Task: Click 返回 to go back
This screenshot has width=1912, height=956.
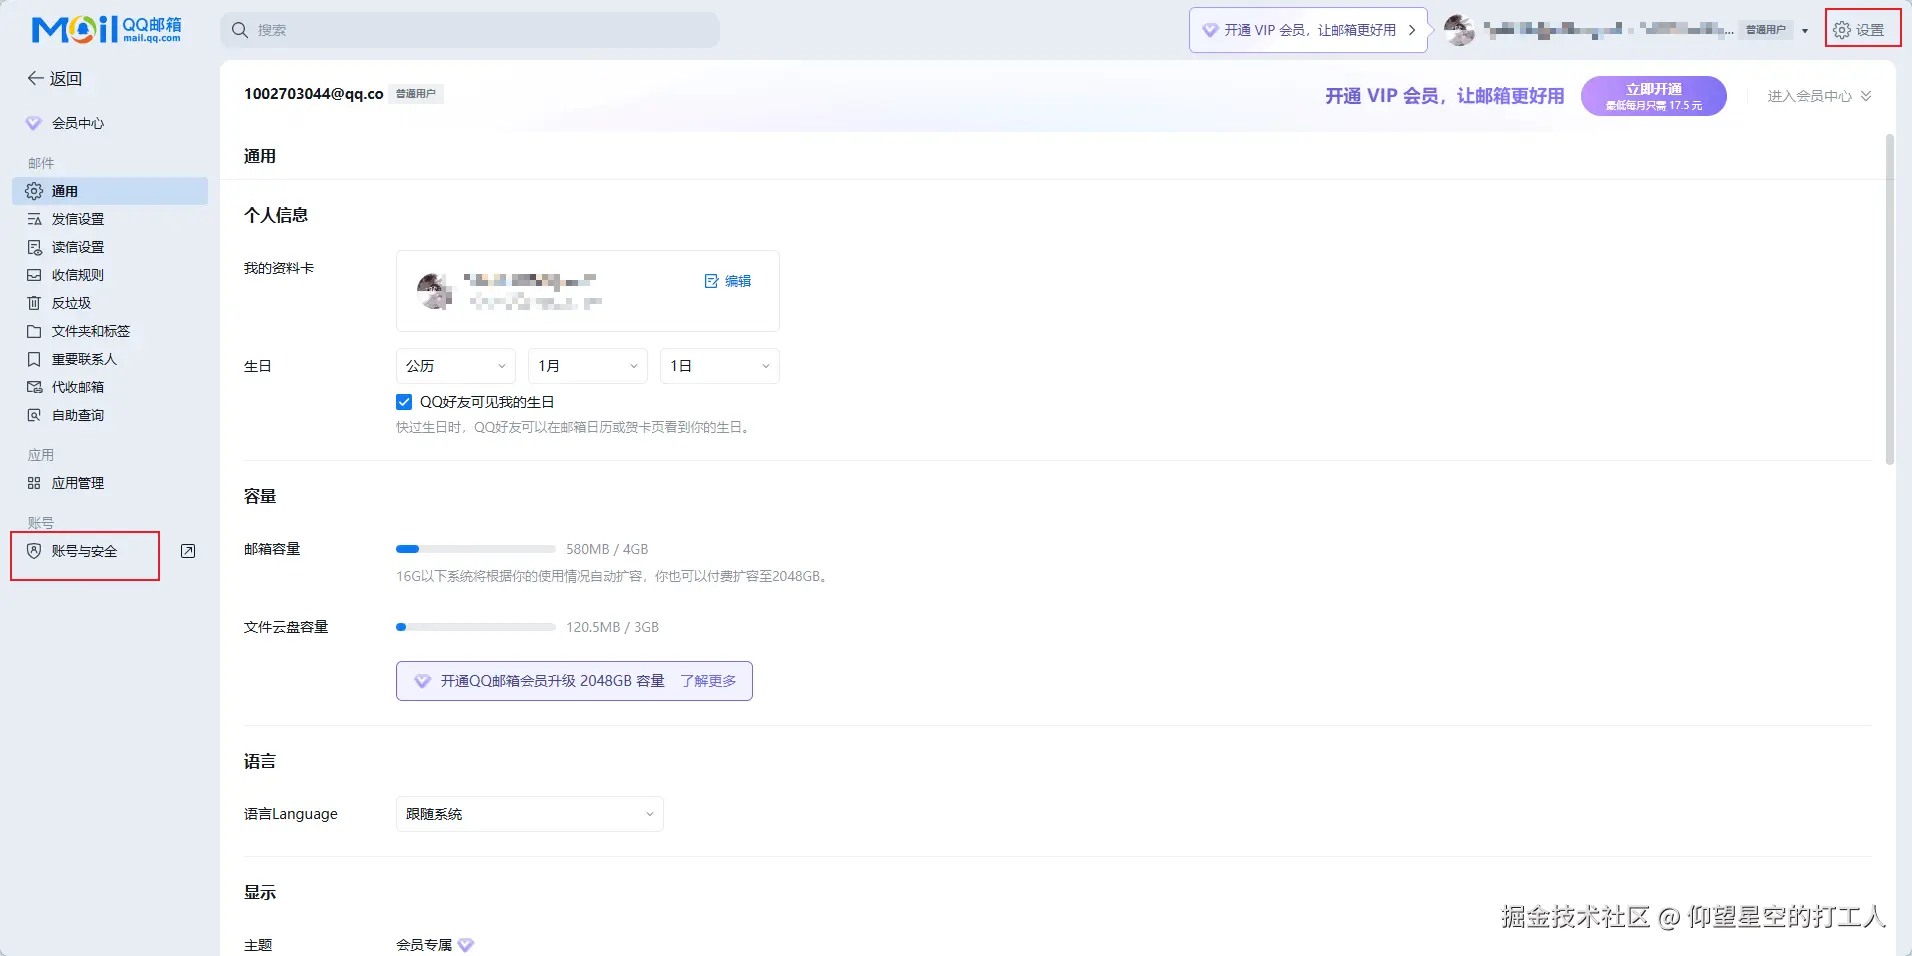Action: tap(55, 78)
